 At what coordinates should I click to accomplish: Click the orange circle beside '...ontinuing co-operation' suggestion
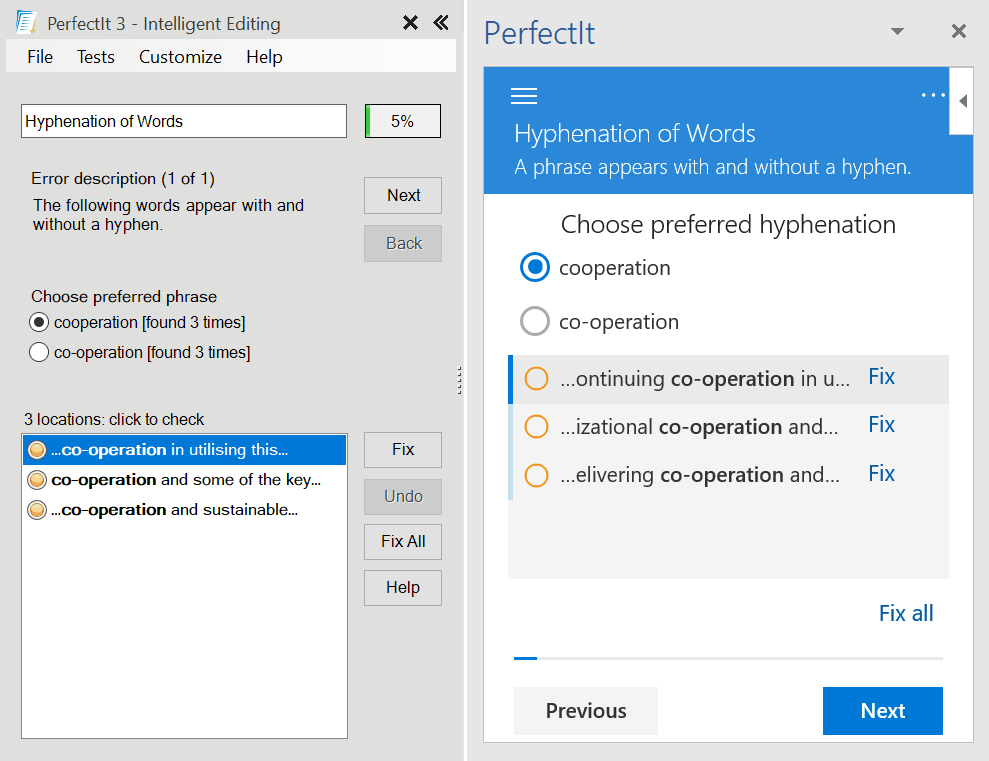536,379
